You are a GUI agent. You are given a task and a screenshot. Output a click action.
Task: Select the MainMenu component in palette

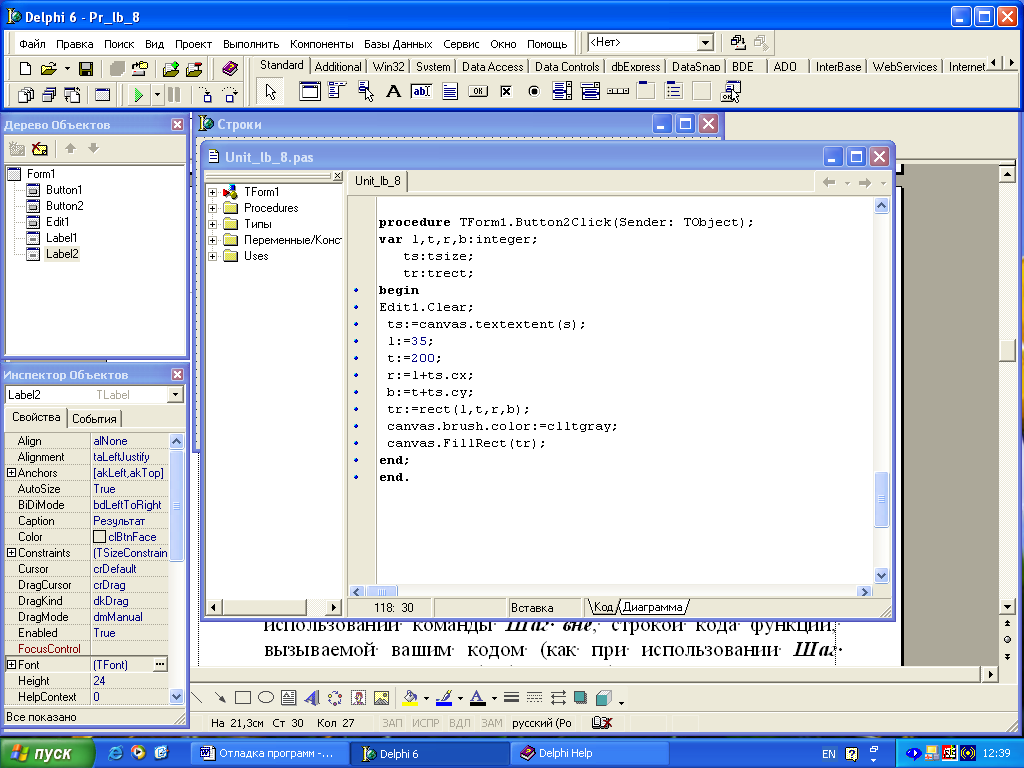pyautogui.click(x=337, y=91)
